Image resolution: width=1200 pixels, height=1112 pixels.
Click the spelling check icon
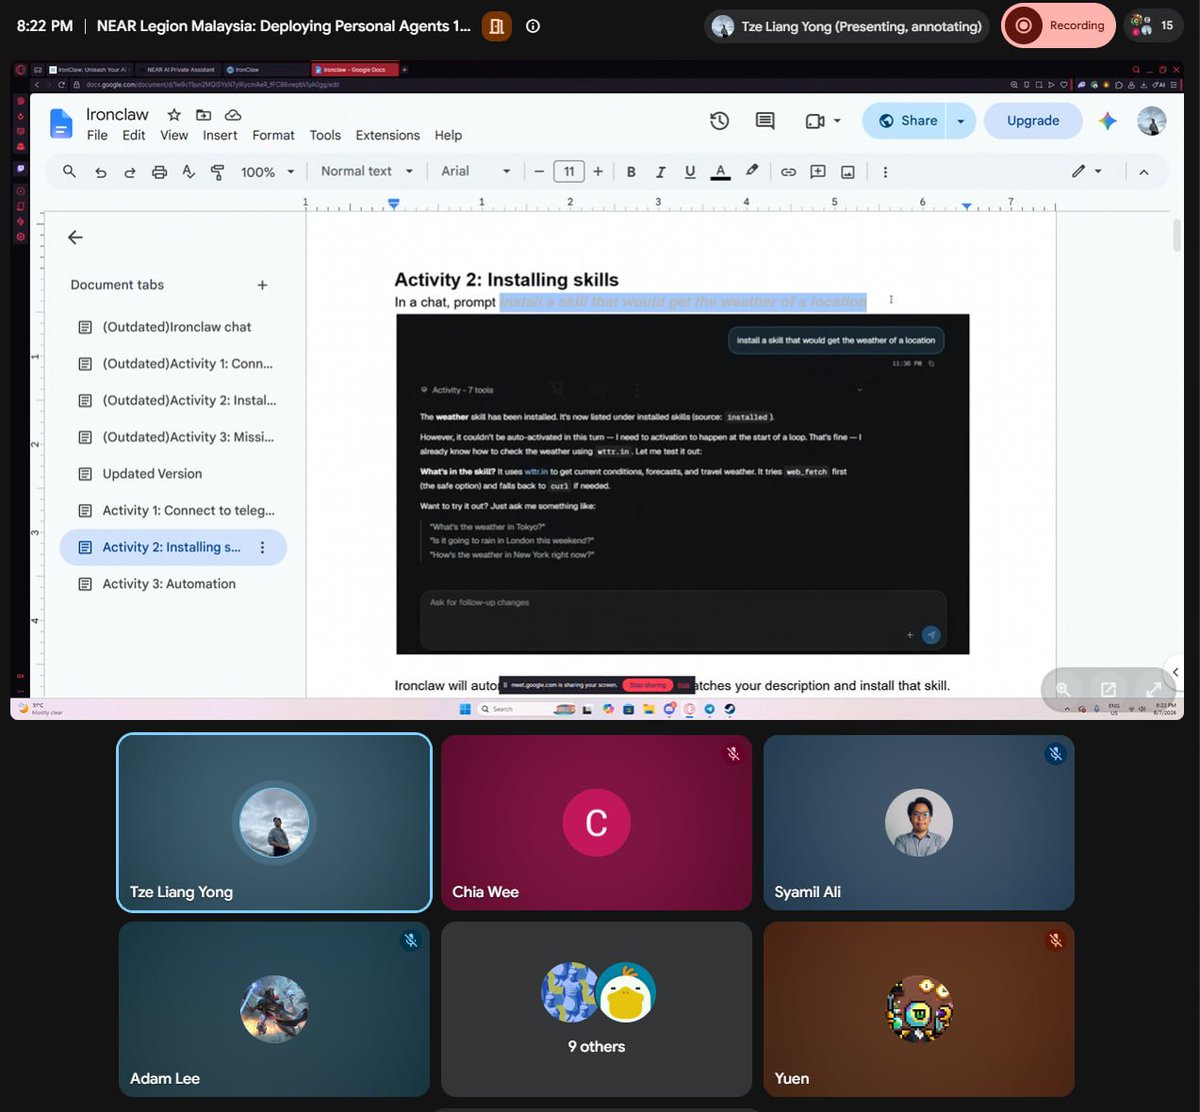188,172
